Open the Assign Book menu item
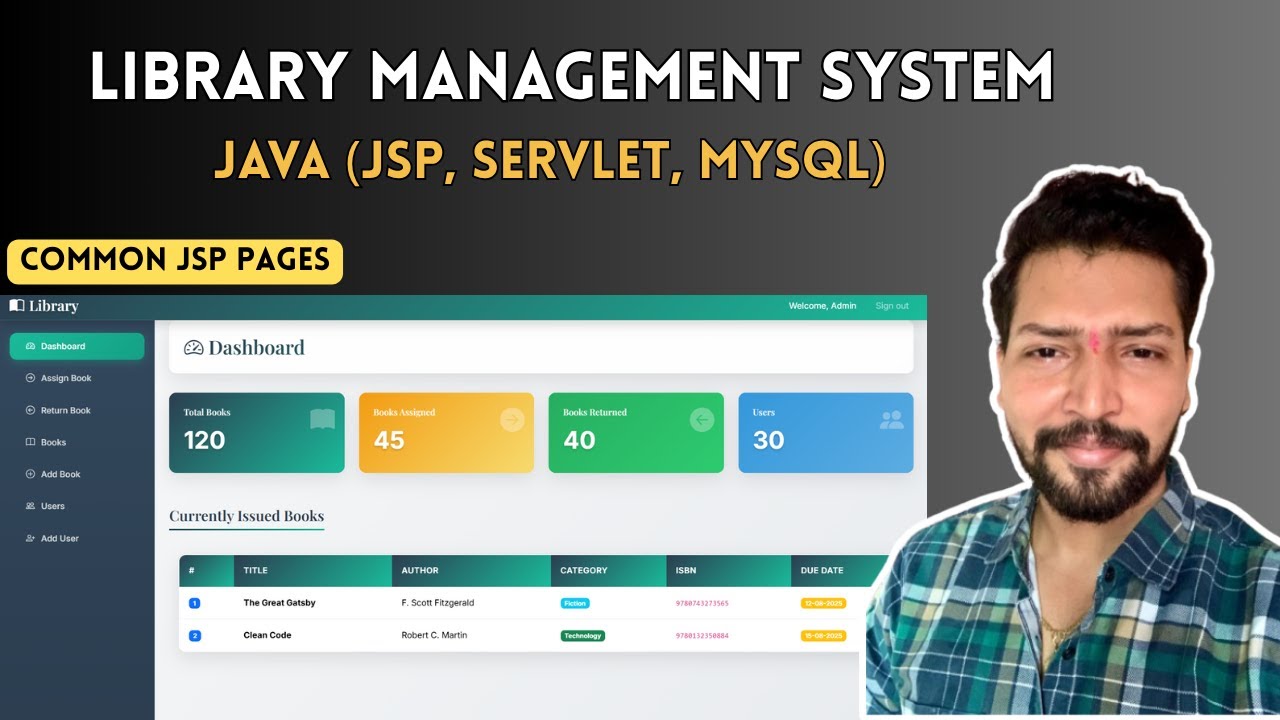Screen dimensions: 1280x720 click(x=77, y=378)
